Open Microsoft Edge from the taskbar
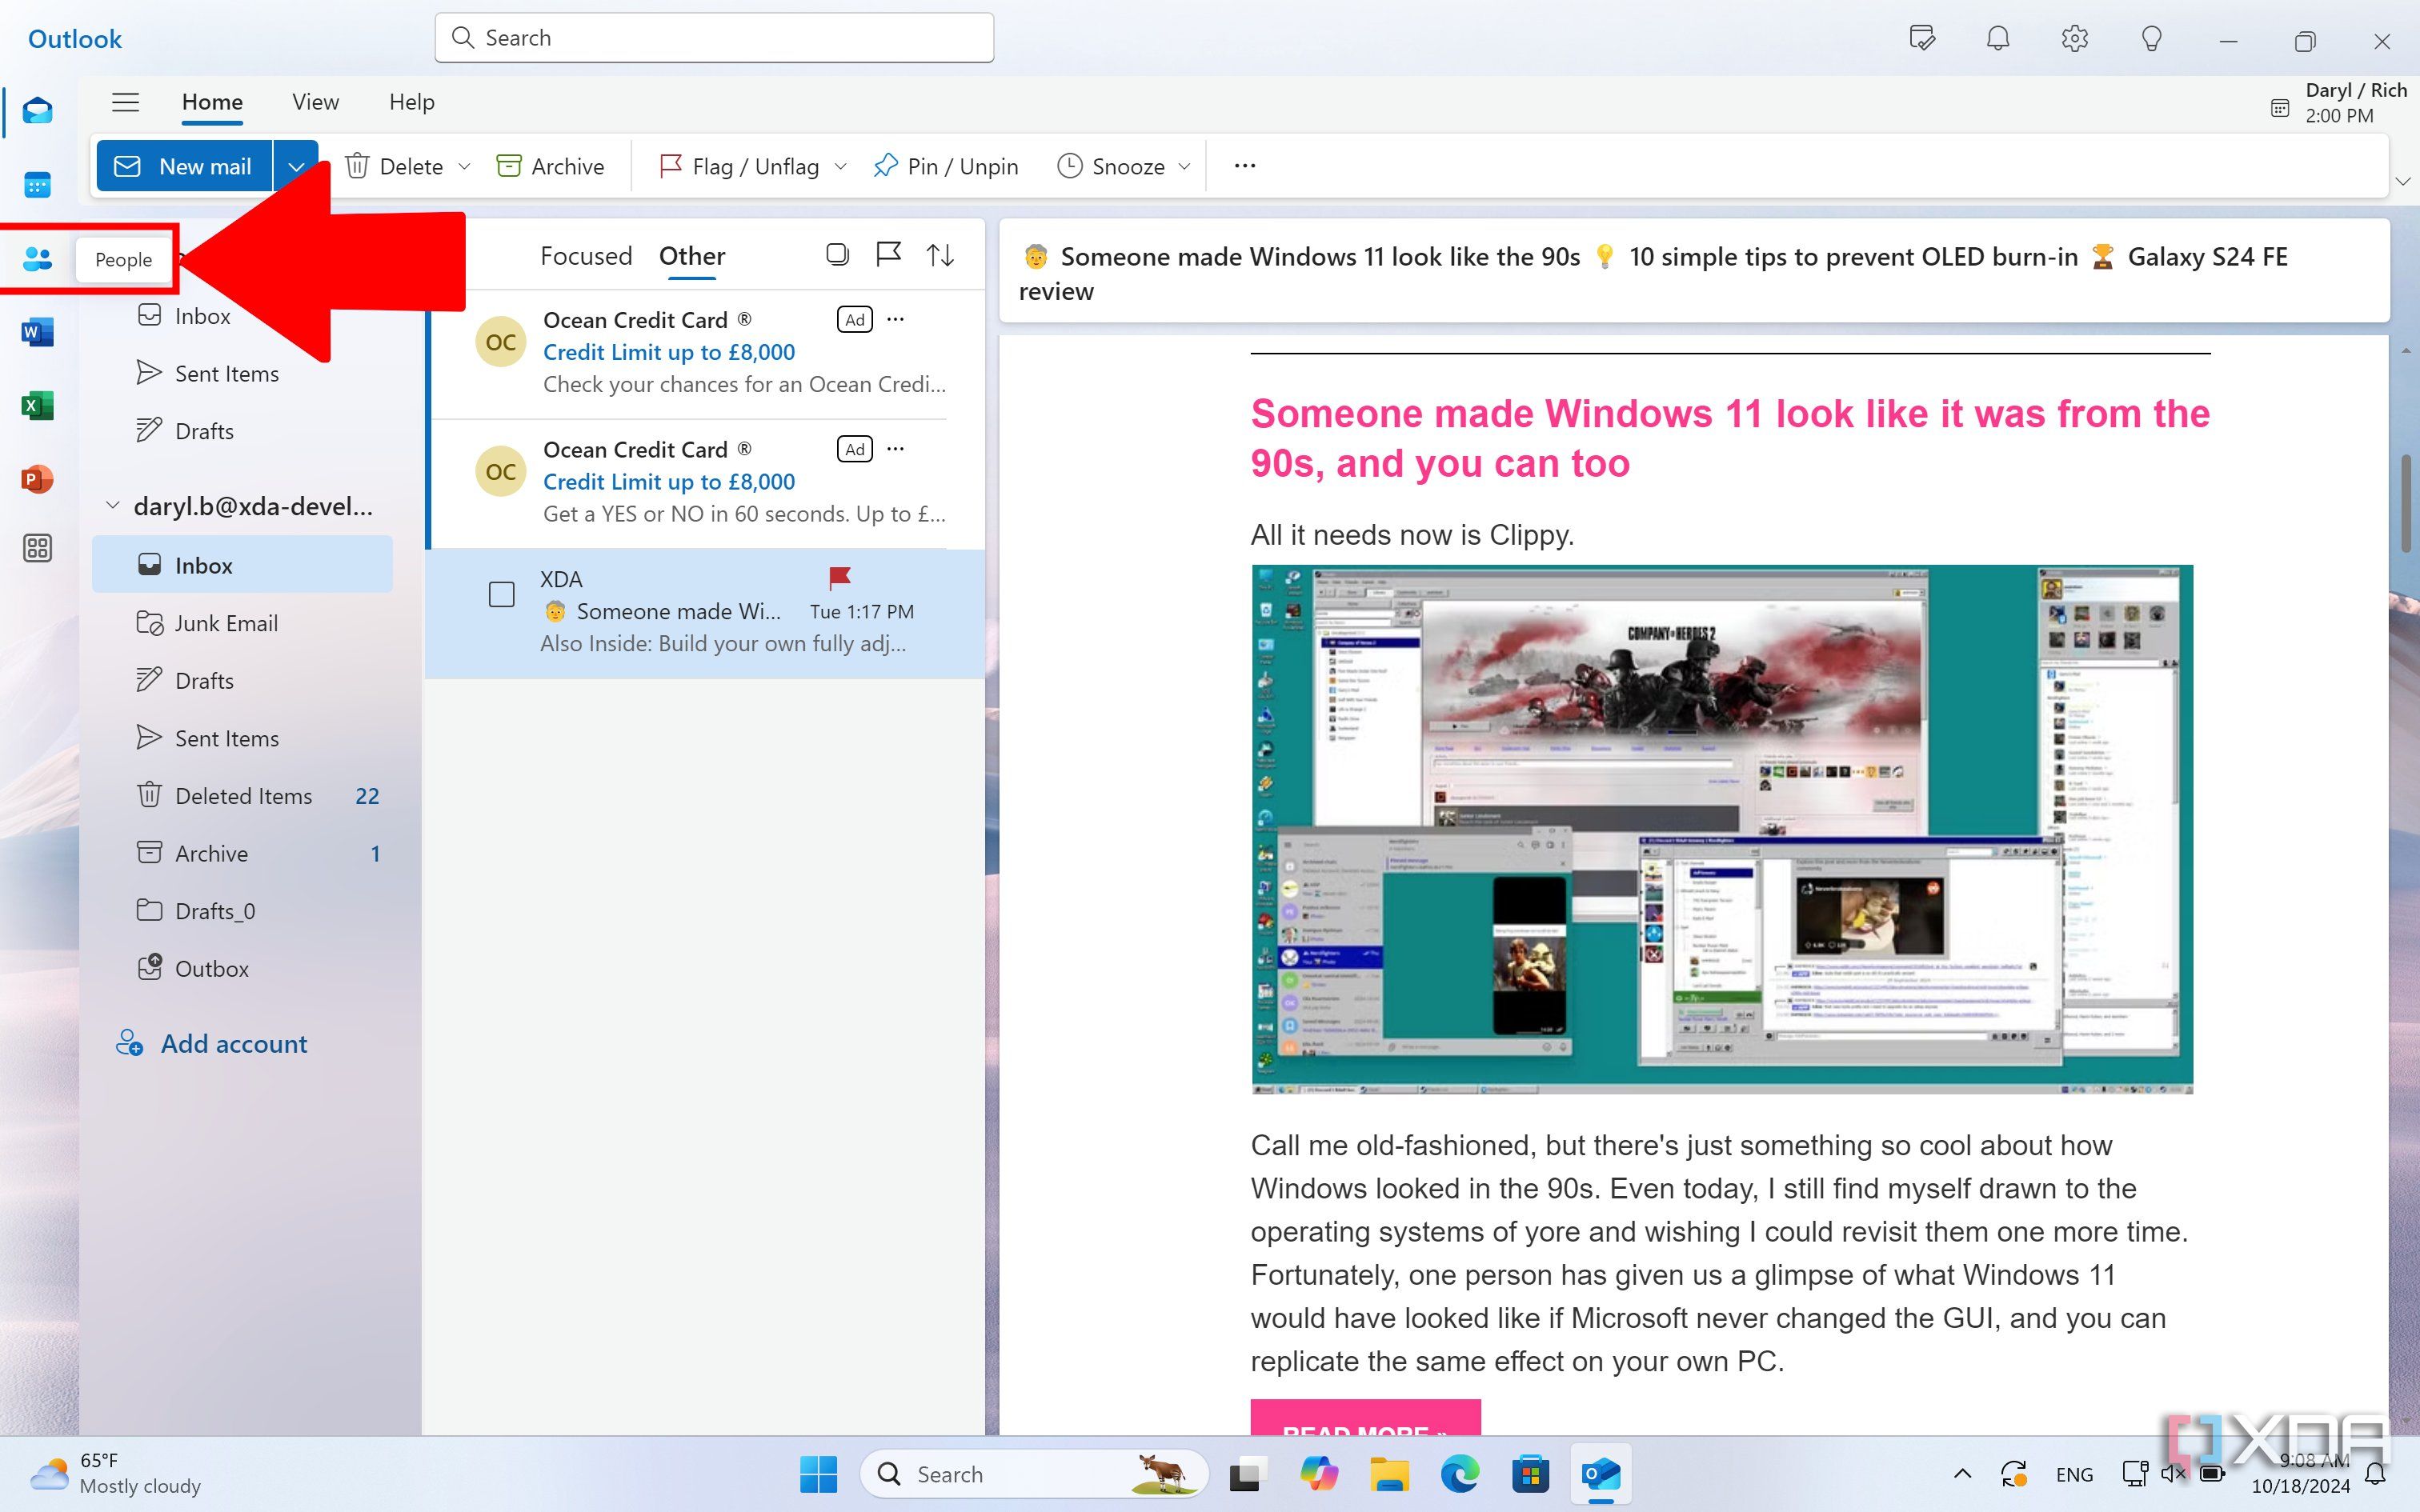 [x=1460, y=1474]
